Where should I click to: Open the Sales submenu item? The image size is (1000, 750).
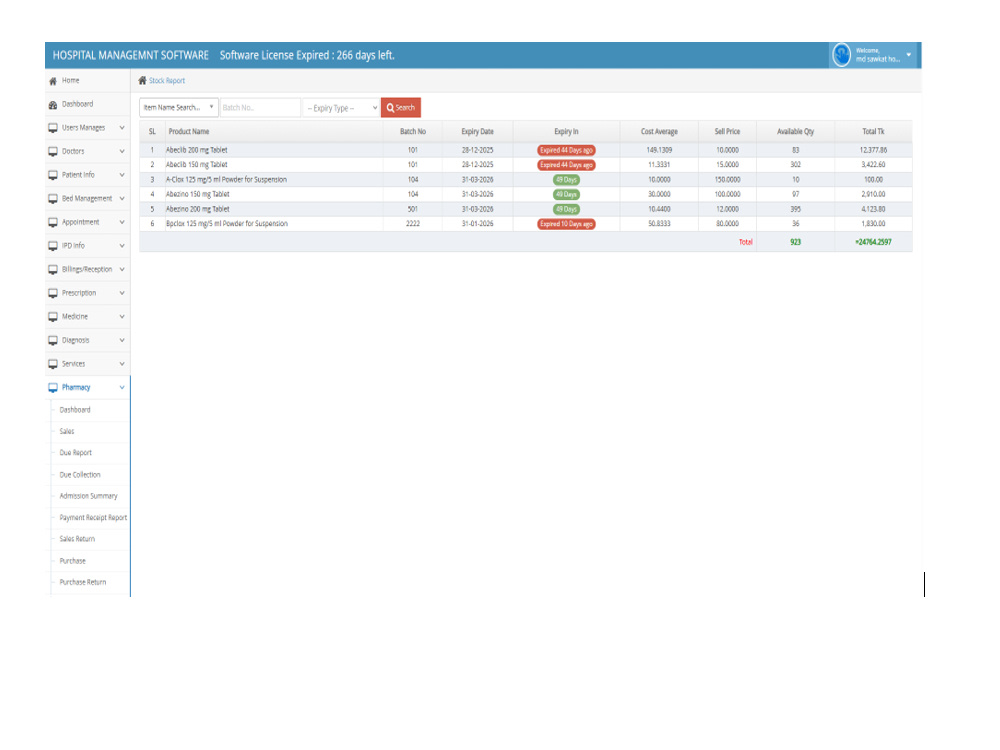pyautogui.click(x=67, y=432)
